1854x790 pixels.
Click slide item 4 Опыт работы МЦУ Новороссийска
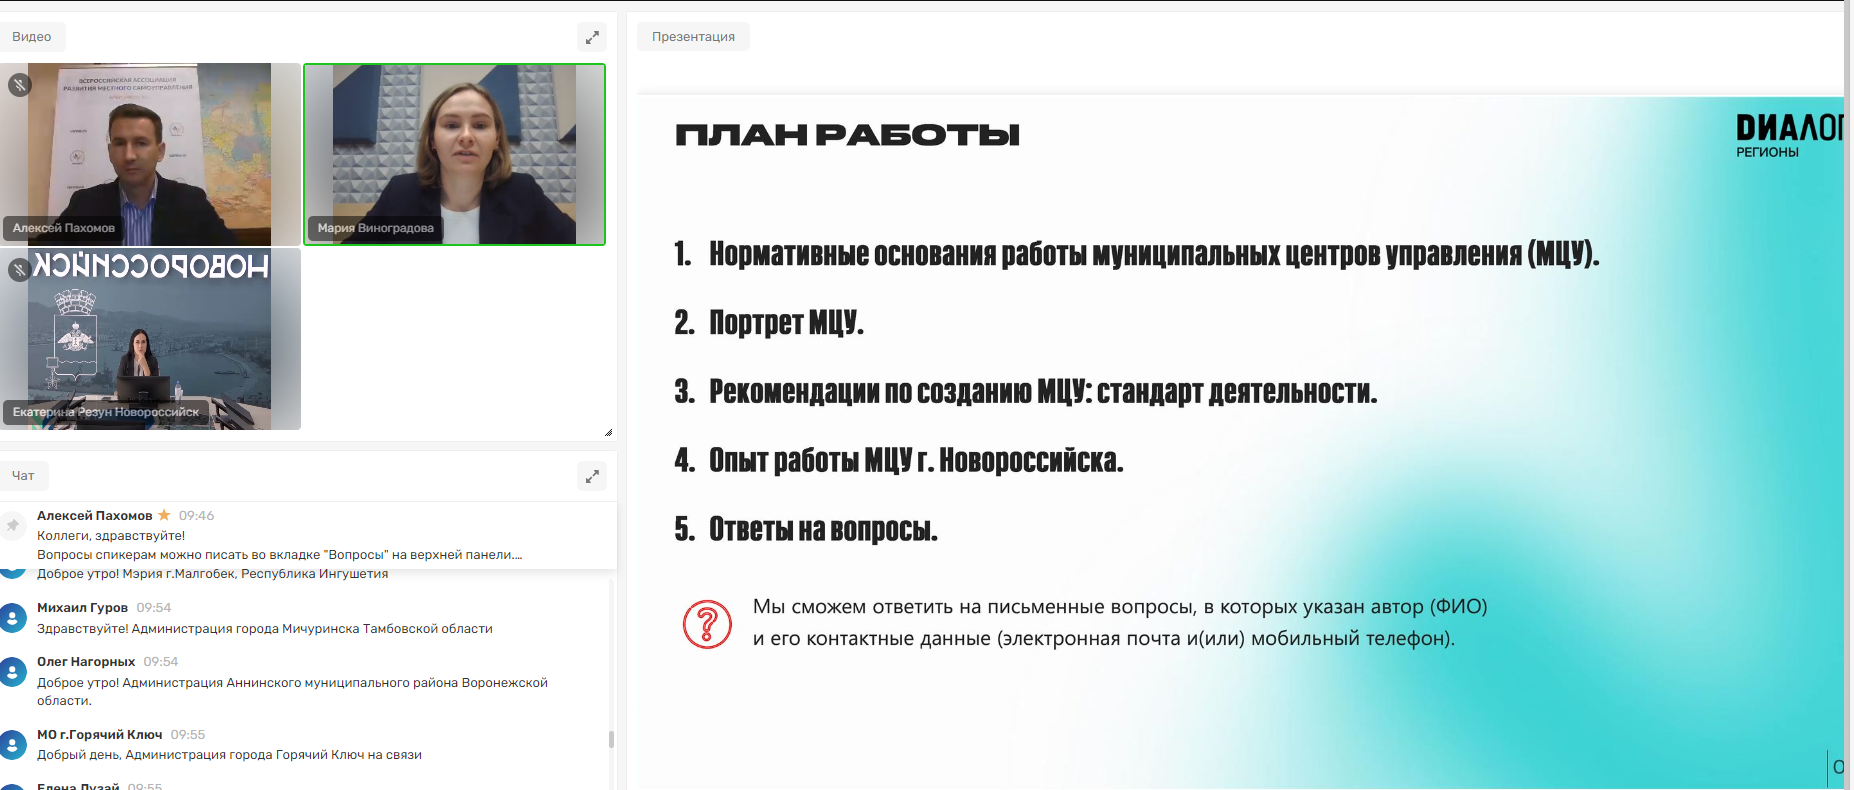pos(899,460)
